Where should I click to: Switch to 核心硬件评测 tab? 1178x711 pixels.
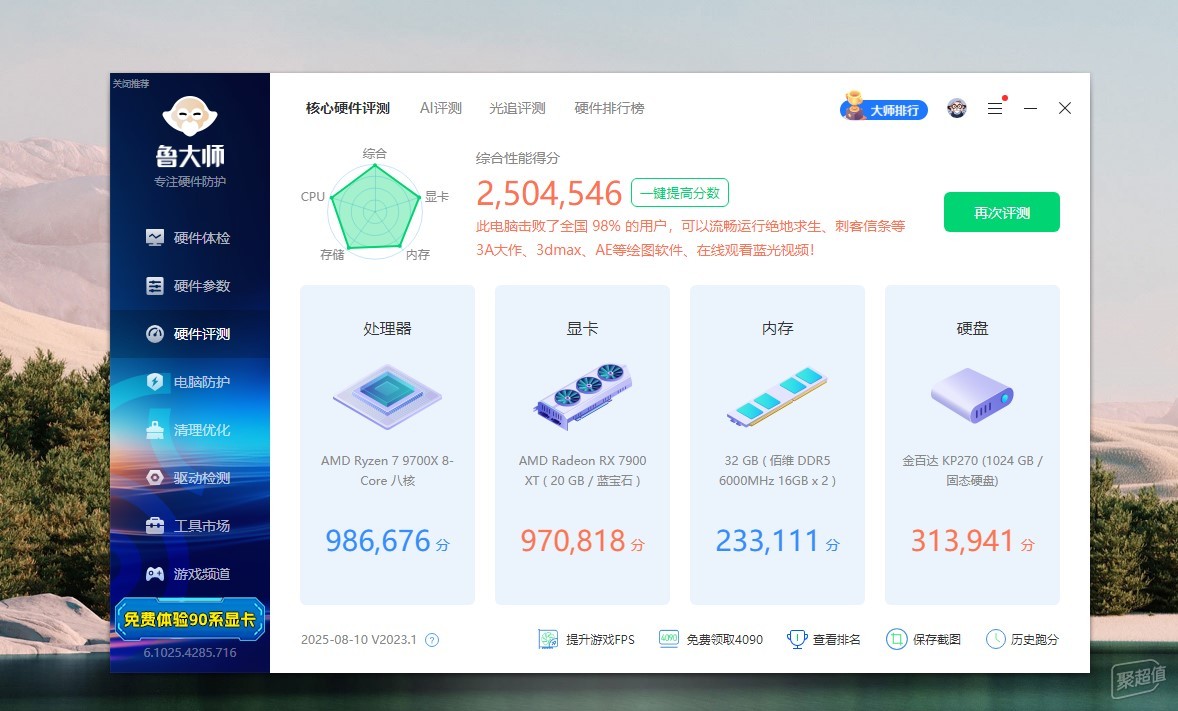348,108
